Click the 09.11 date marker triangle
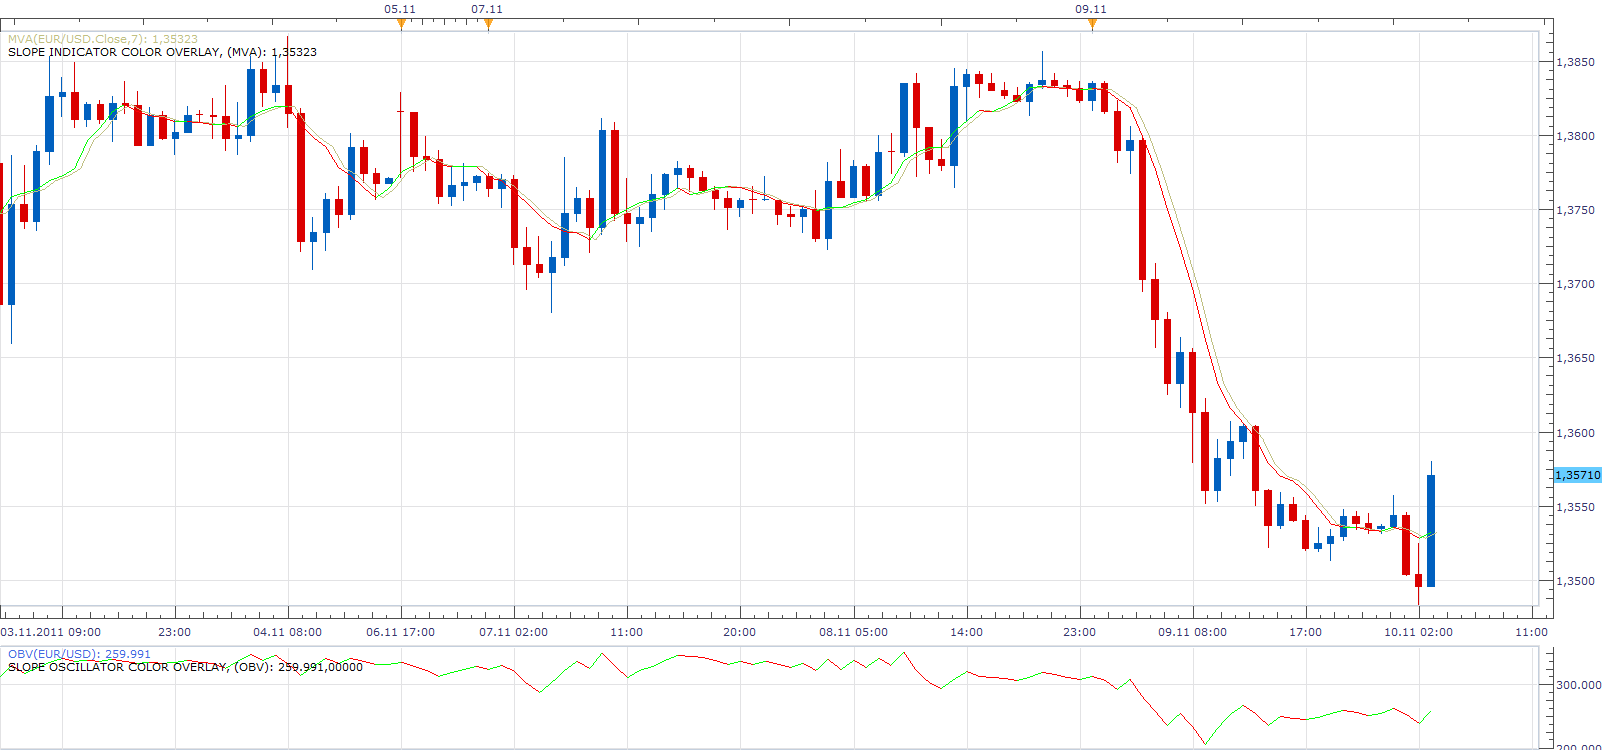The width and height of the screenshot is (1610, 750). coord(1092,24)
